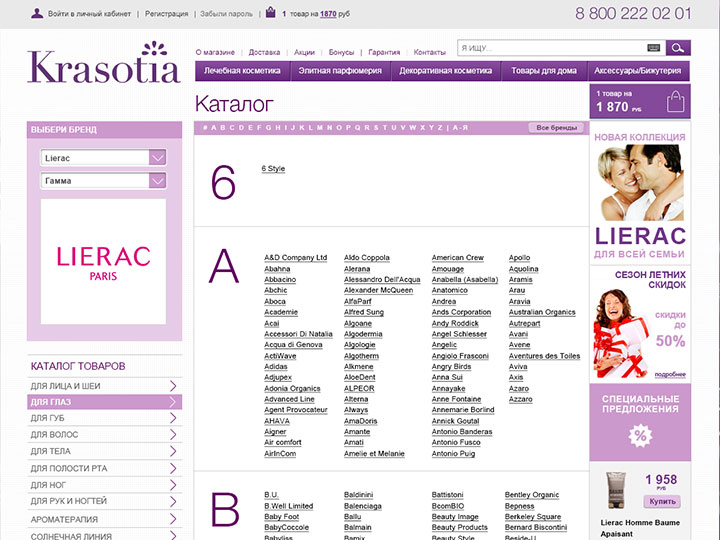Open the virtual keyboard icon in the search field

653,48
